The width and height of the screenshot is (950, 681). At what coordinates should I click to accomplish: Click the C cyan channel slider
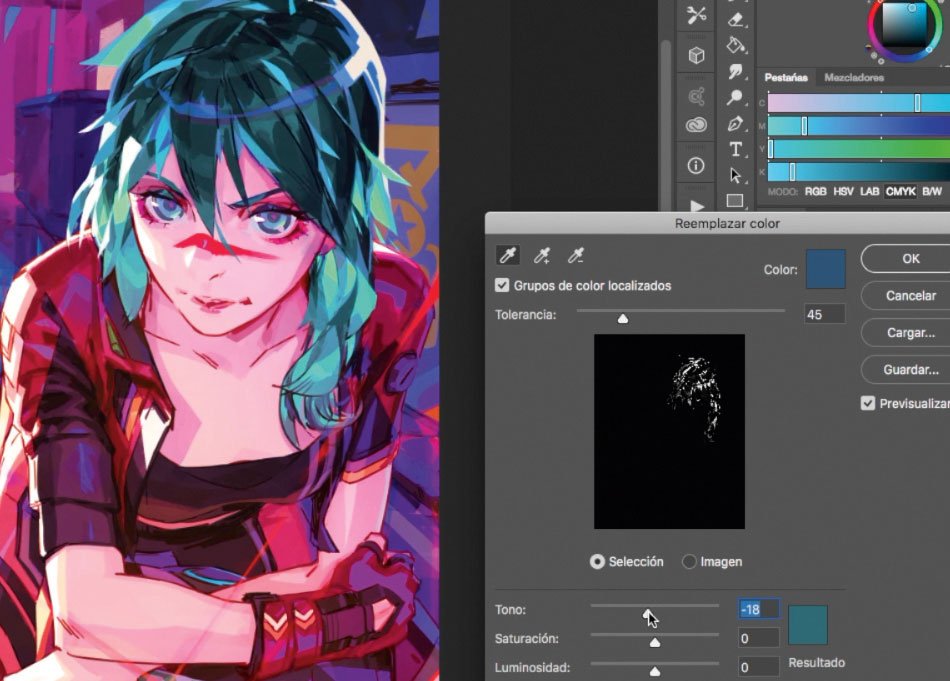pos(859,103)
